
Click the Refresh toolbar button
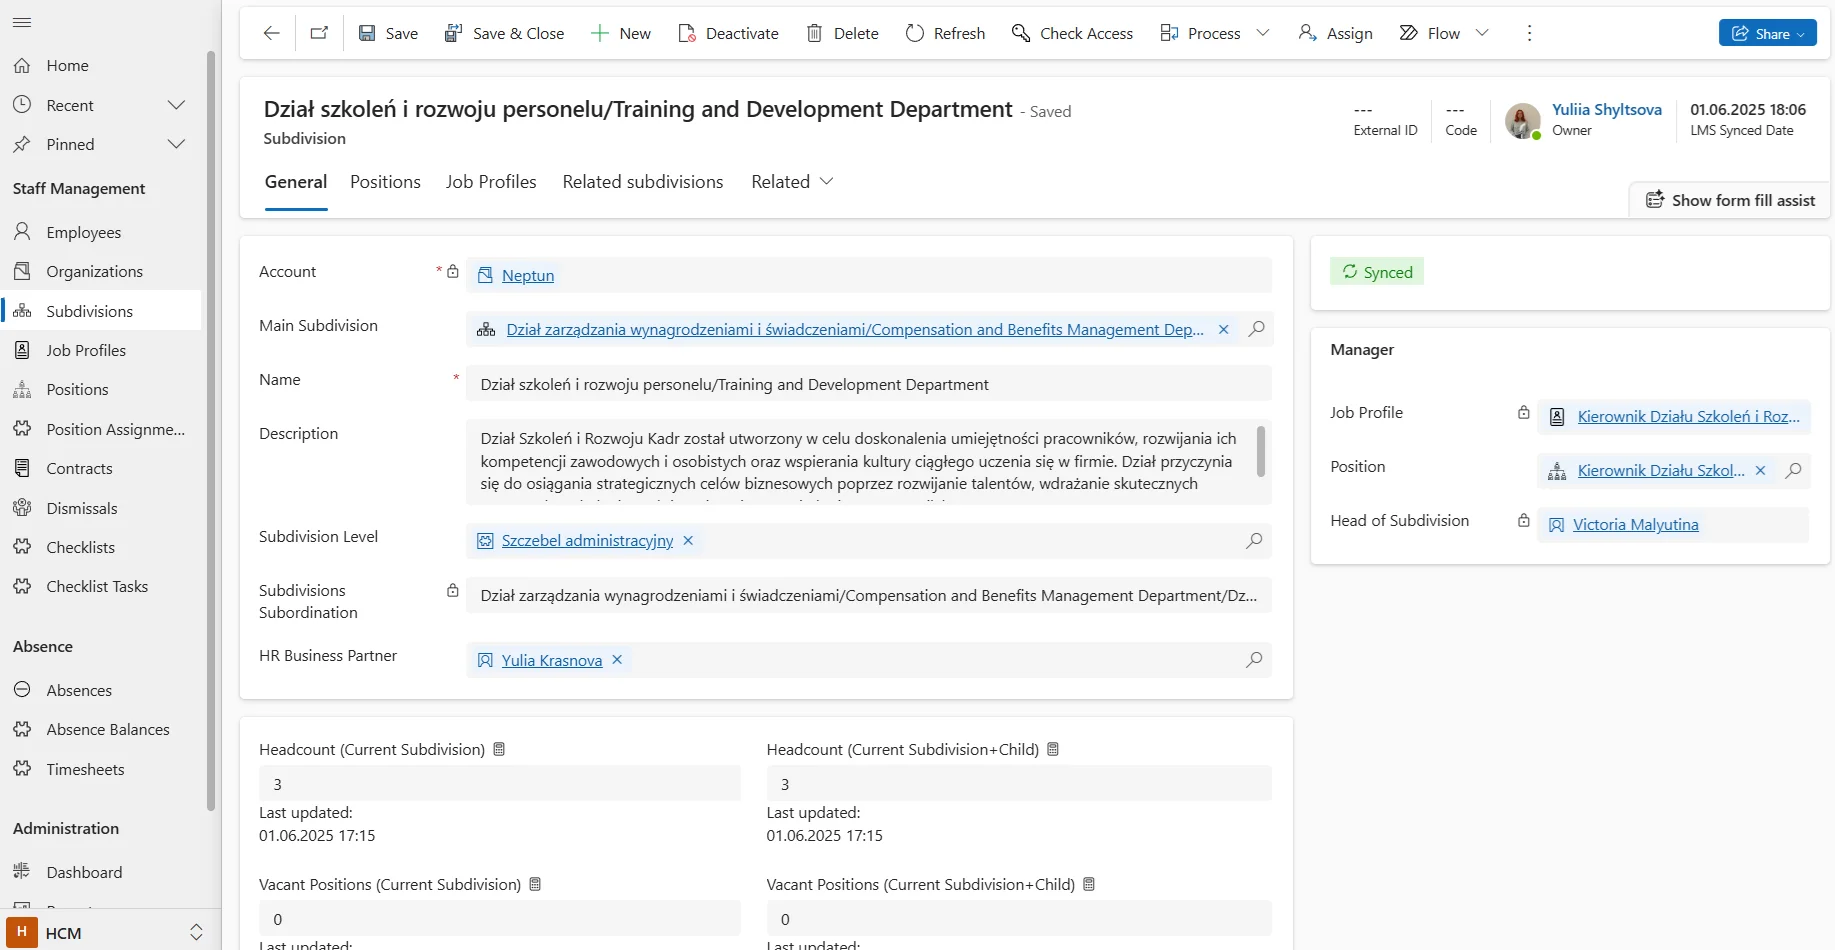[945, 33]
